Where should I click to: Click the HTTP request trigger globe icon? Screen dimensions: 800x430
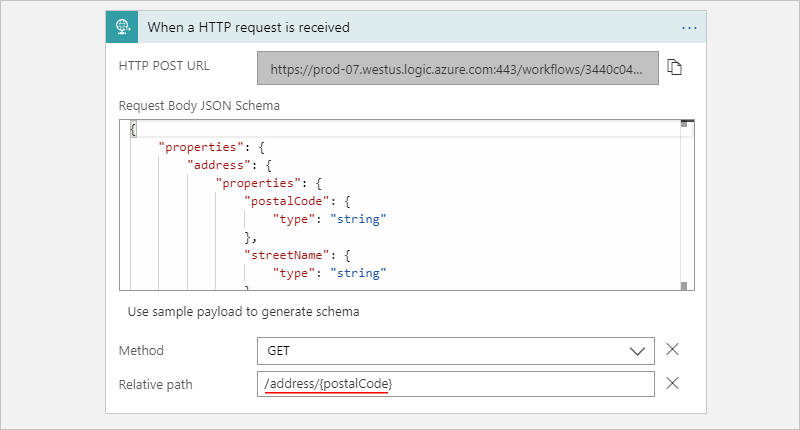tap(122, 27)
